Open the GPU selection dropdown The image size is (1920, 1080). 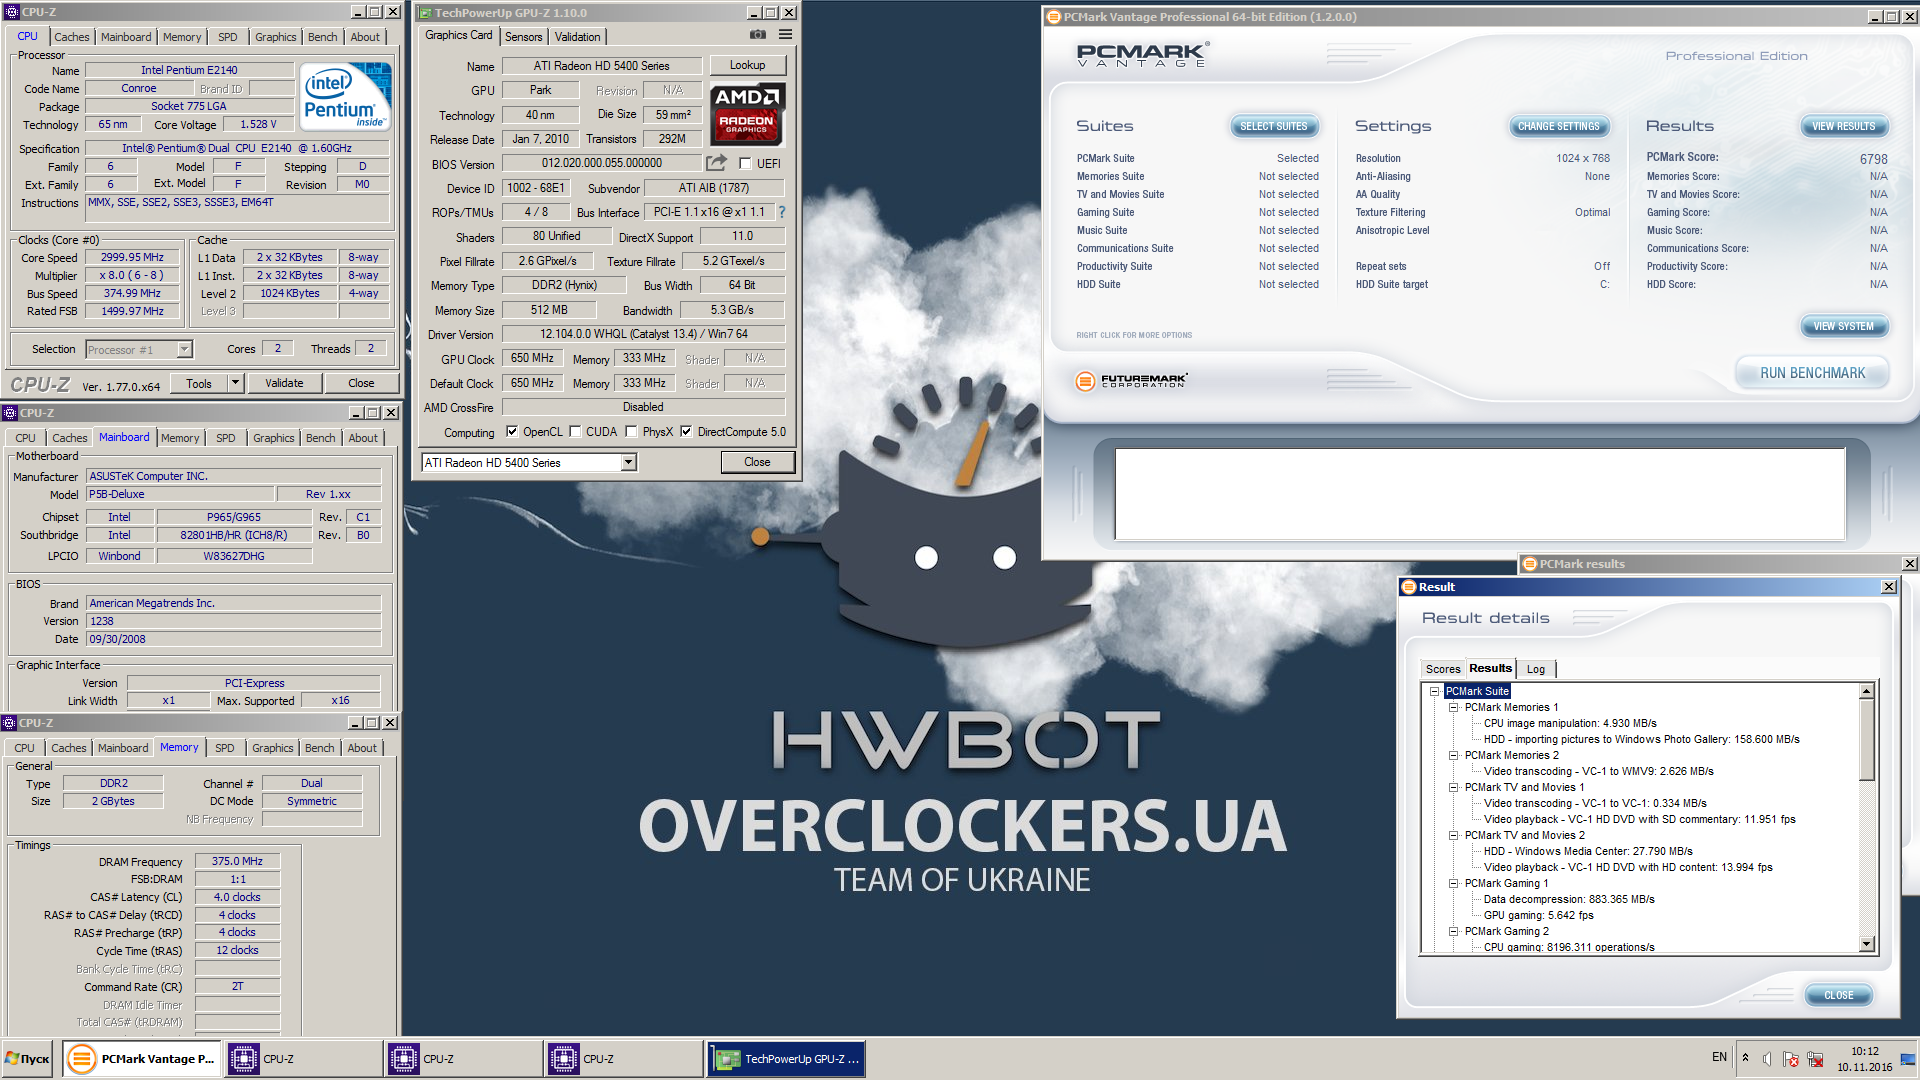(628, 462)
